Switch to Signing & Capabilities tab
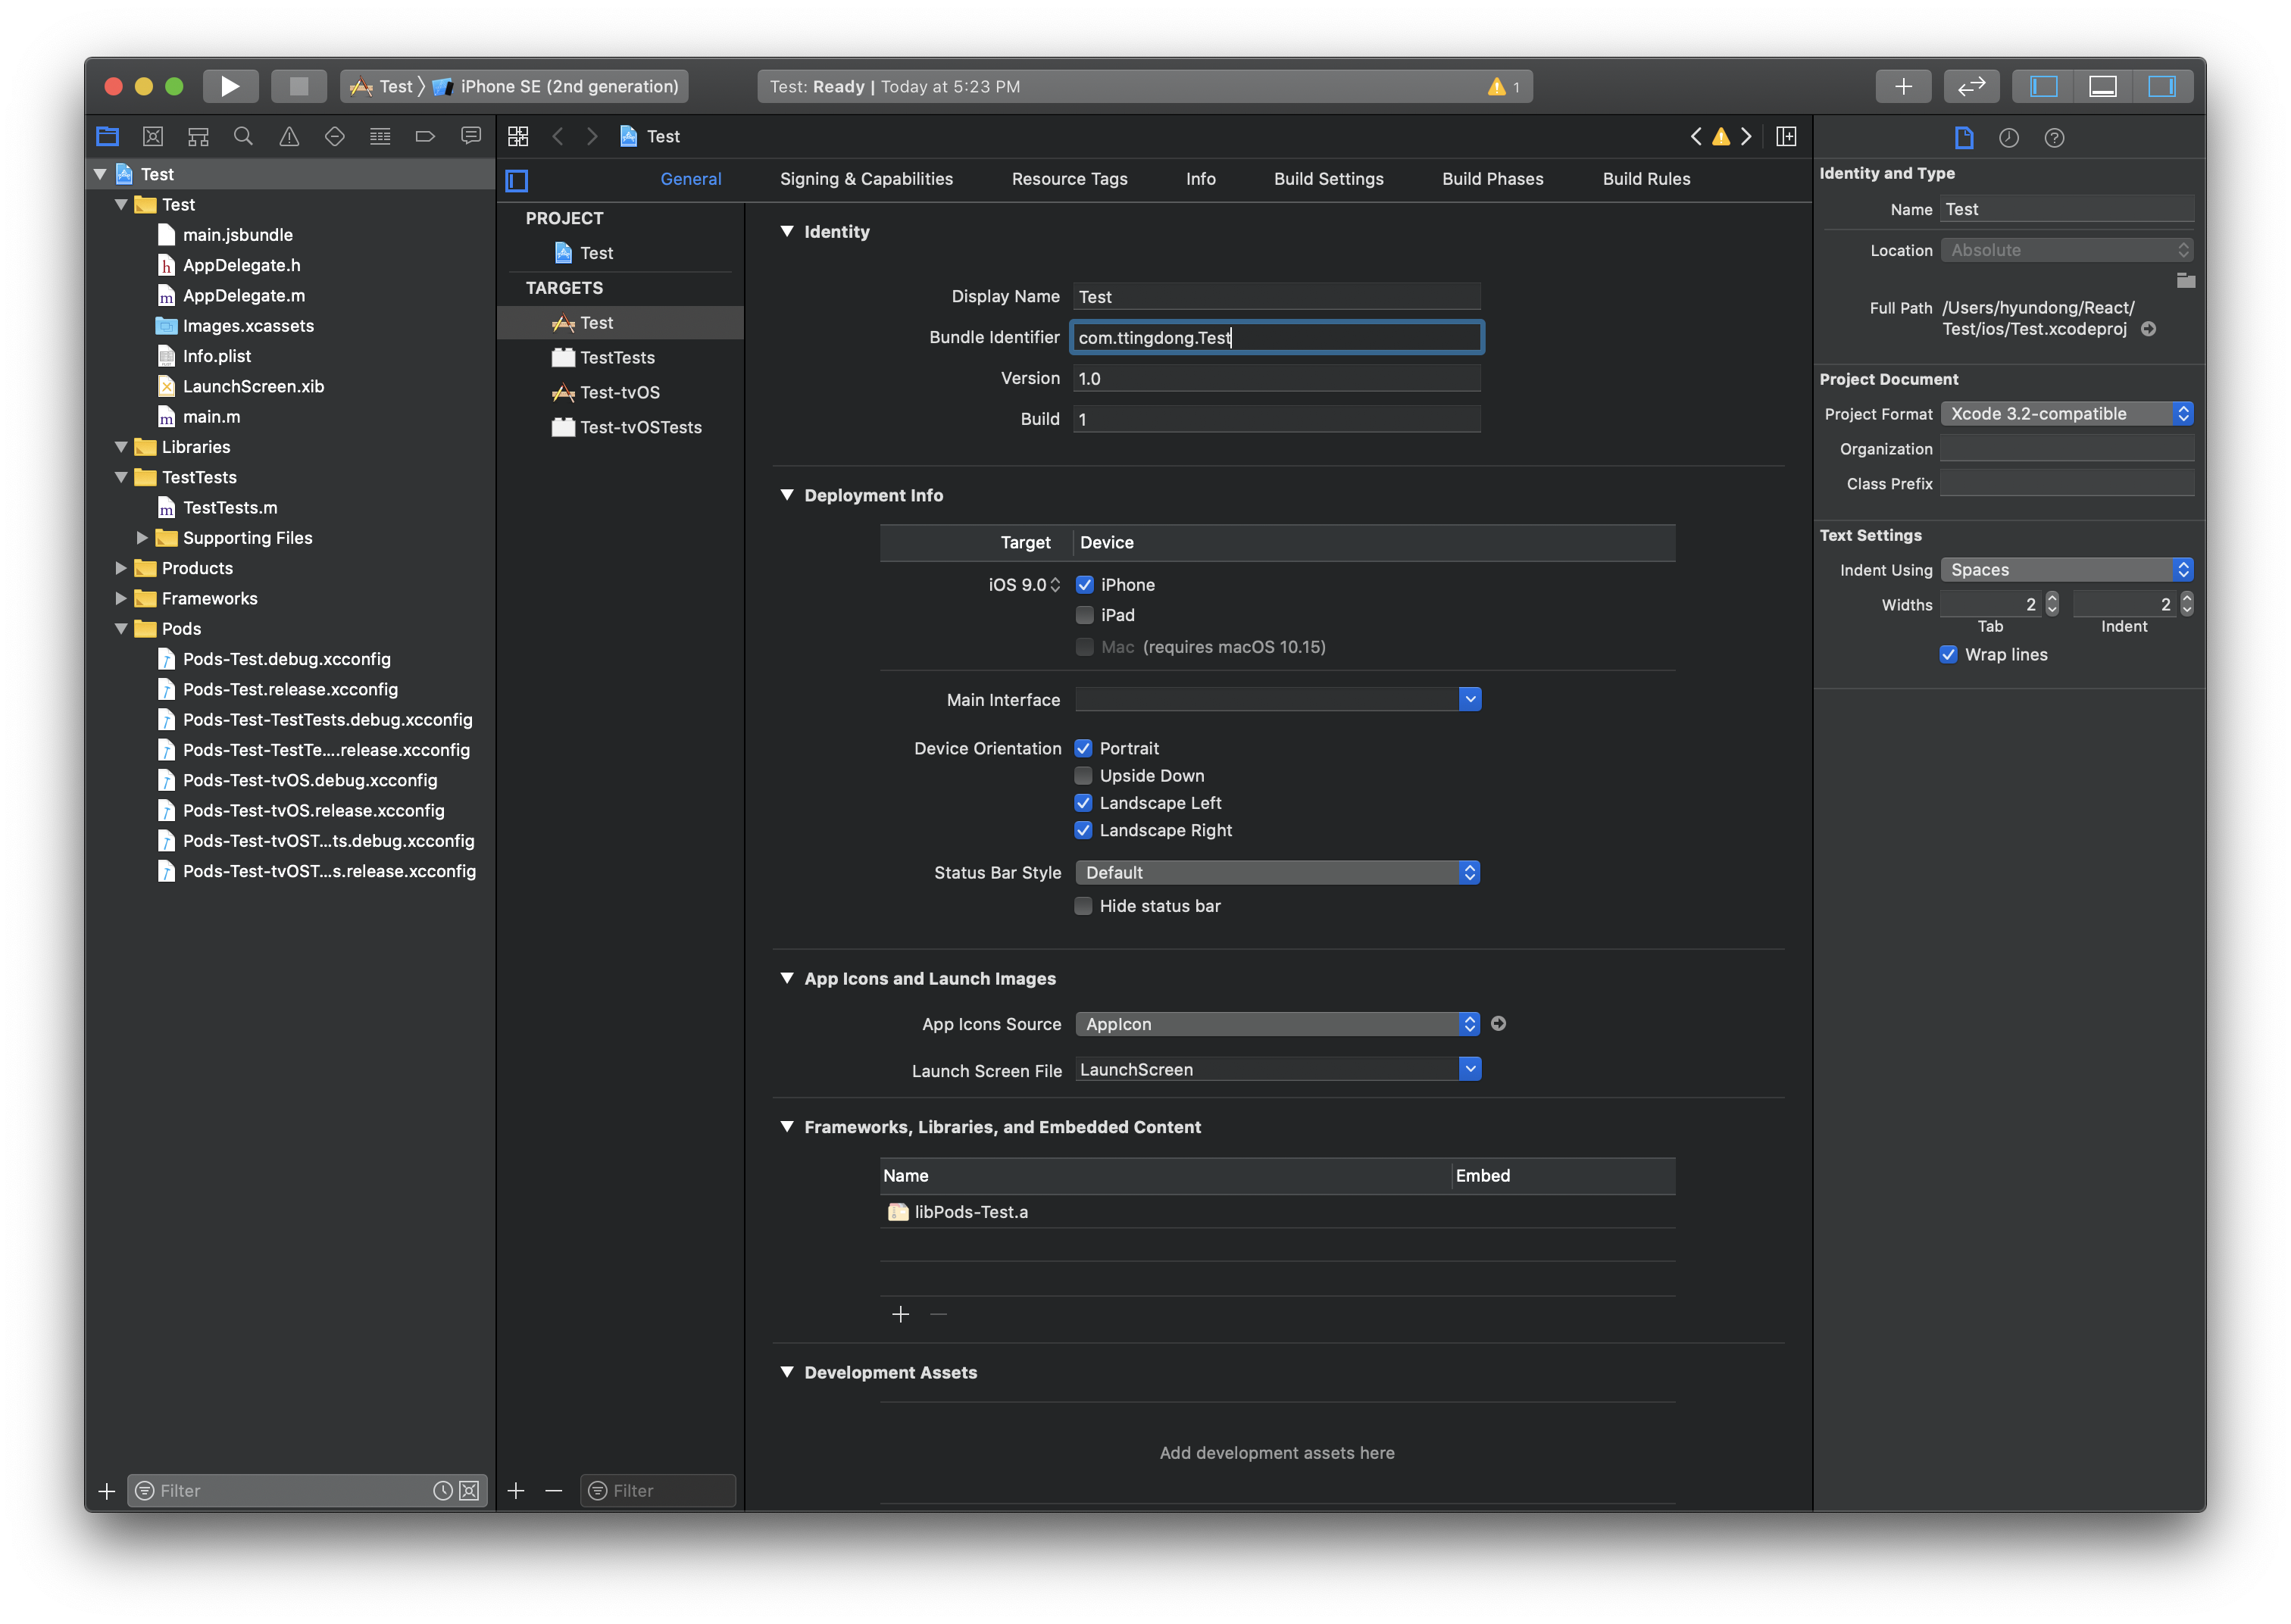This screenshot has height=1624, width=2291. pyautogui.click(x=866, y=179)
